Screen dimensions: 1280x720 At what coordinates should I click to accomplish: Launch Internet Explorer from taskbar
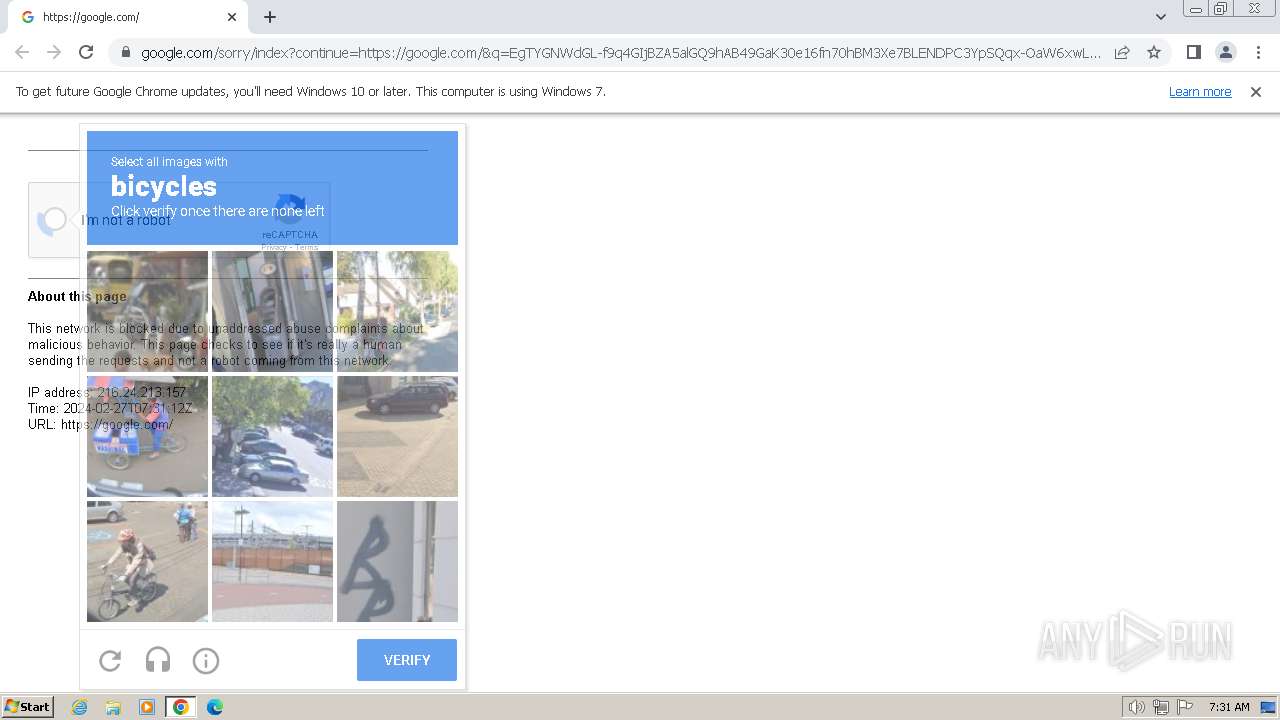(79, 707)
